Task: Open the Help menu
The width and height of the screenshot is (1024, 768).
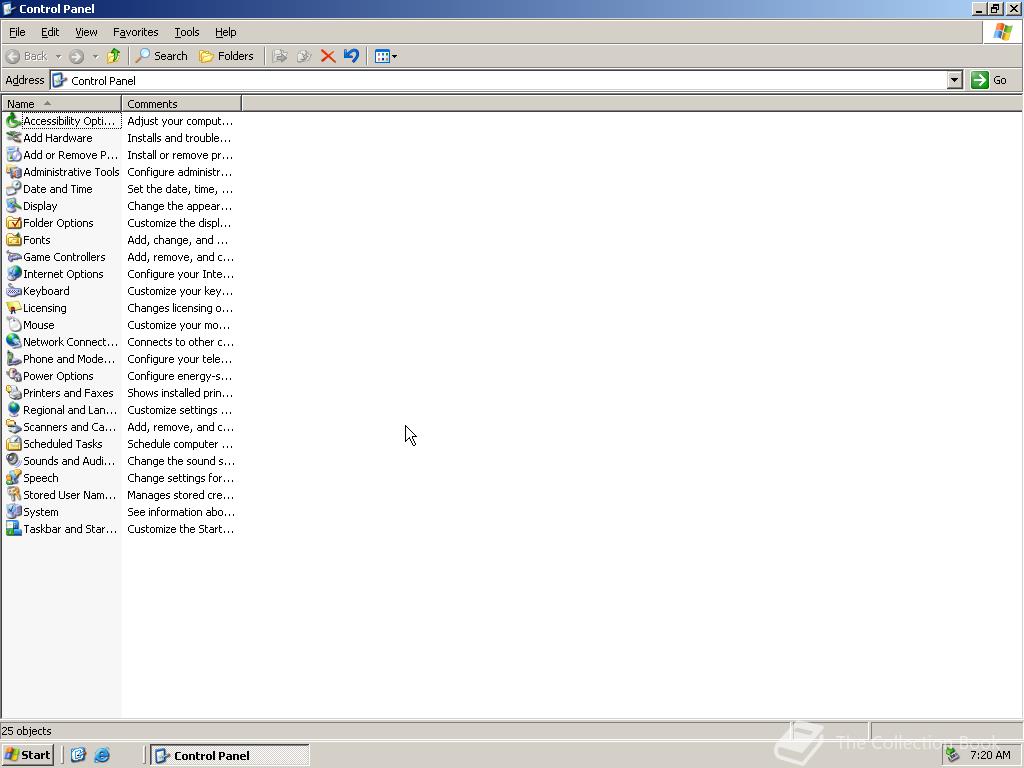Action: pyautogui.click(x=225, y=32)
